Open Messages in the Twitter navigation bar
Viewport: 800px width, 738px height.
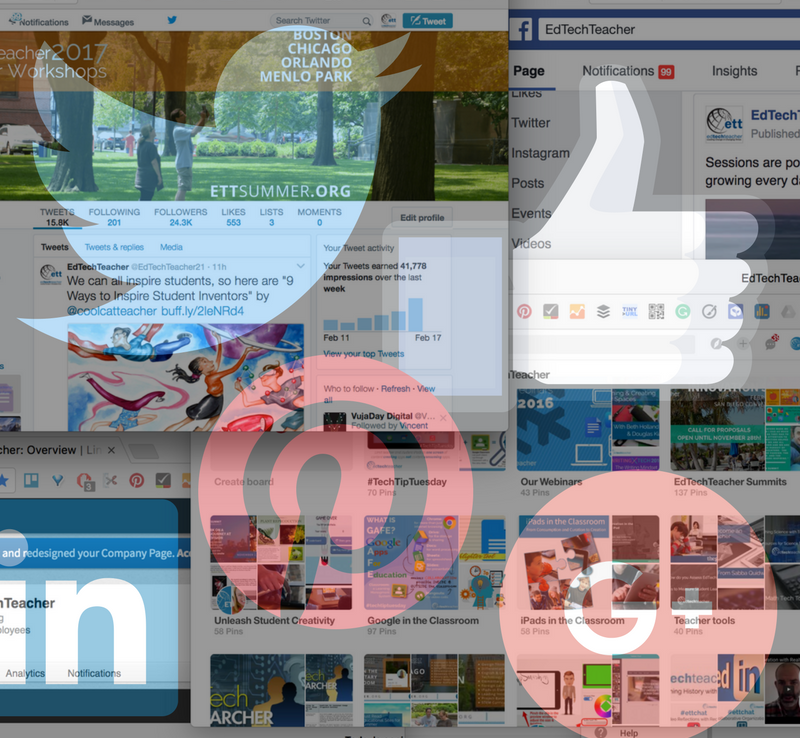[x=108, y=21]
